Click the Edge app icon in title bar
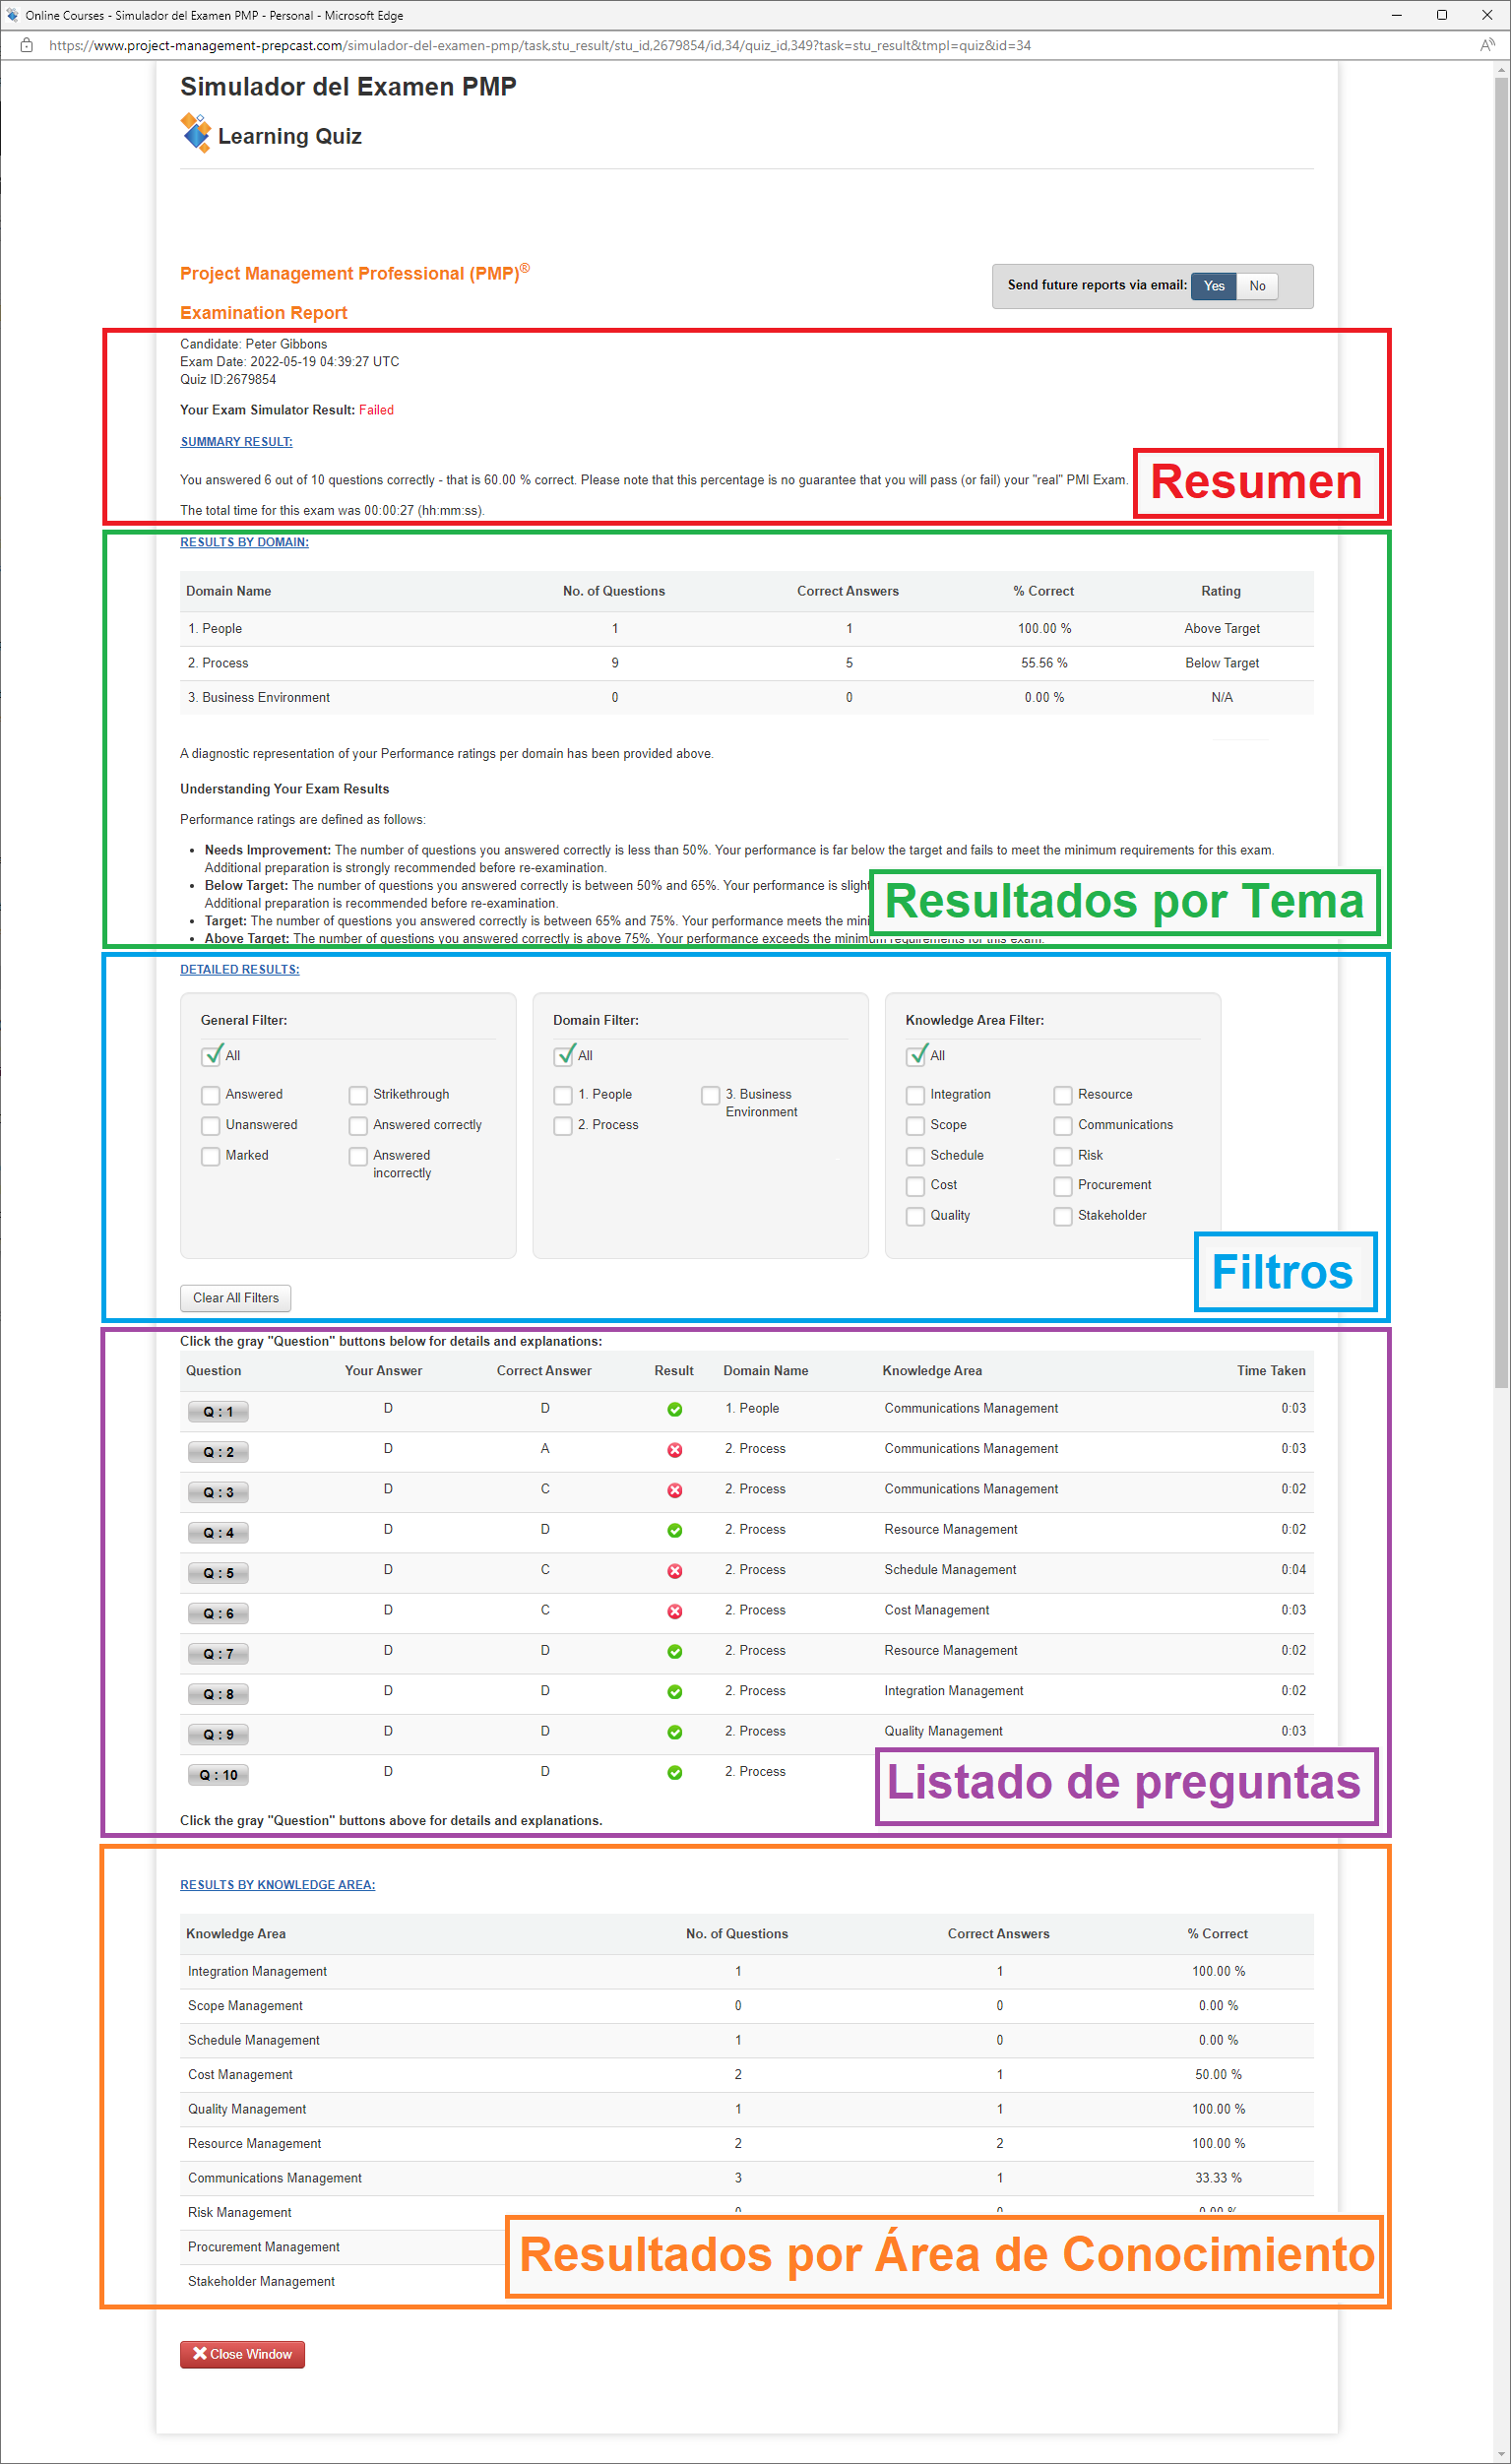The height and width of the screenshot is (2464, 1511). 12,15
